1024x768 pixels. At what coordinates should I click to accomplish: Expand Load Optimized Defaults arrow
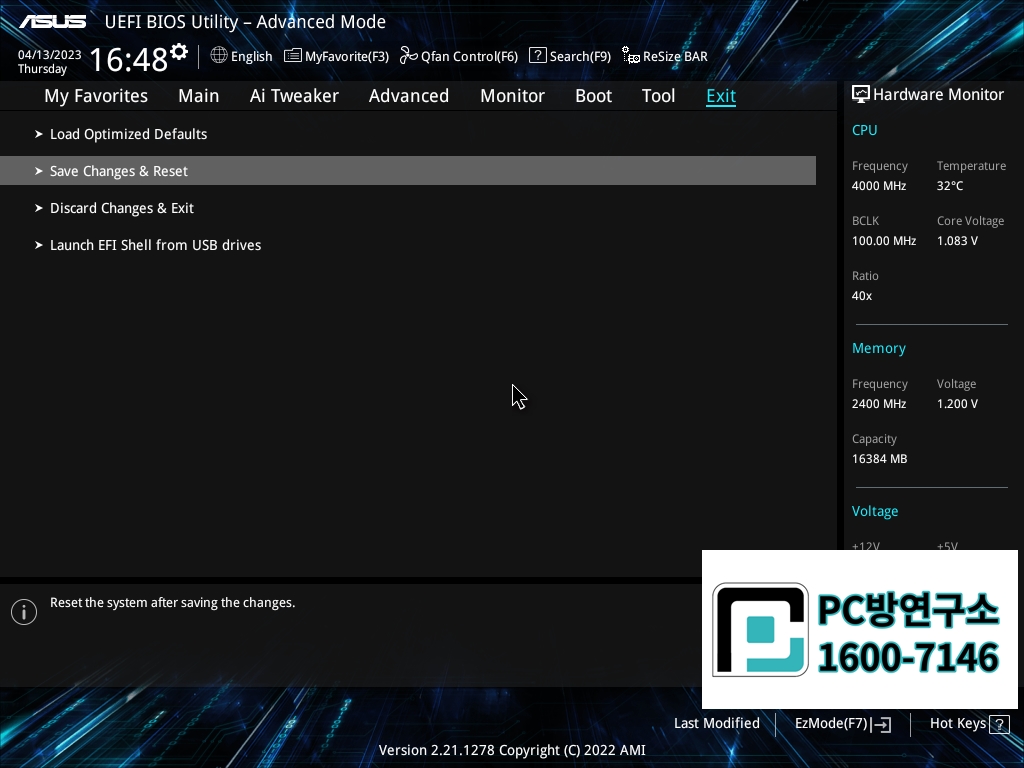click(x=39, y=134)
